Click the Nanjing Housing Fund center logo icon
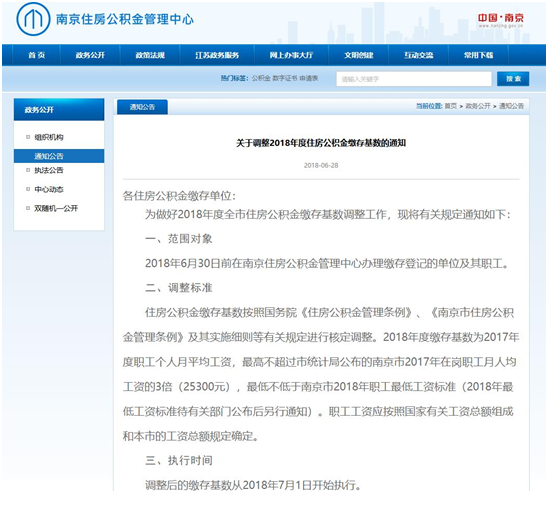This screenshot has height=526, width=546. click(33, 19)
